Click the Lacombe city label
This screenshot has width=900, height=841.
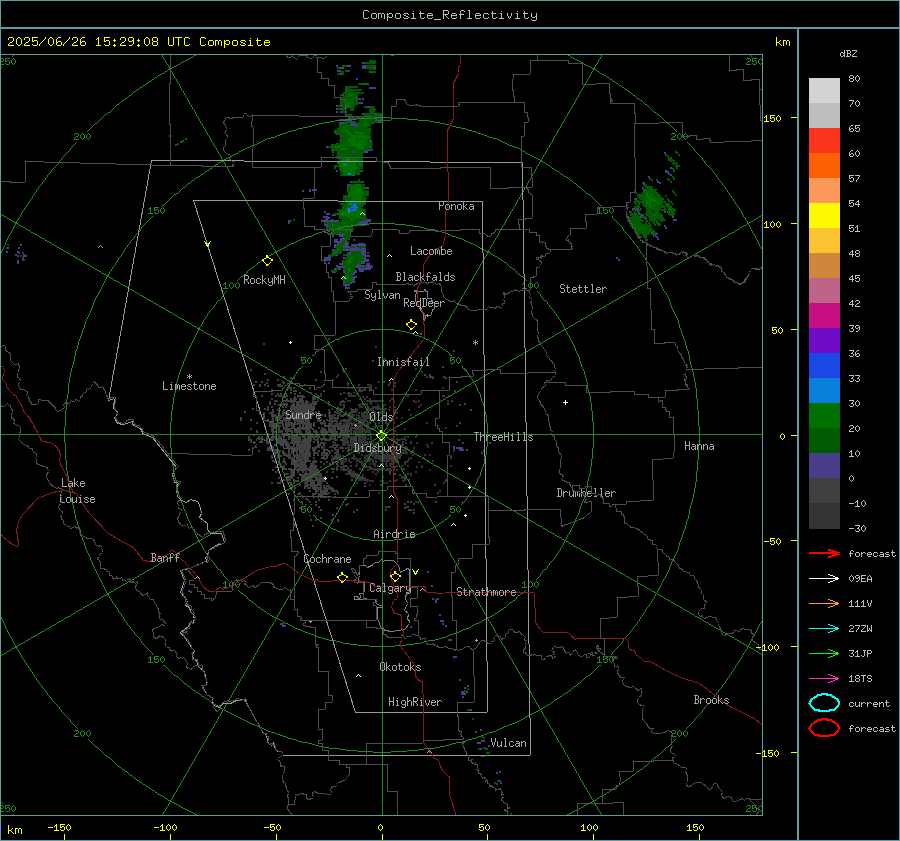[x=431, y=251]
